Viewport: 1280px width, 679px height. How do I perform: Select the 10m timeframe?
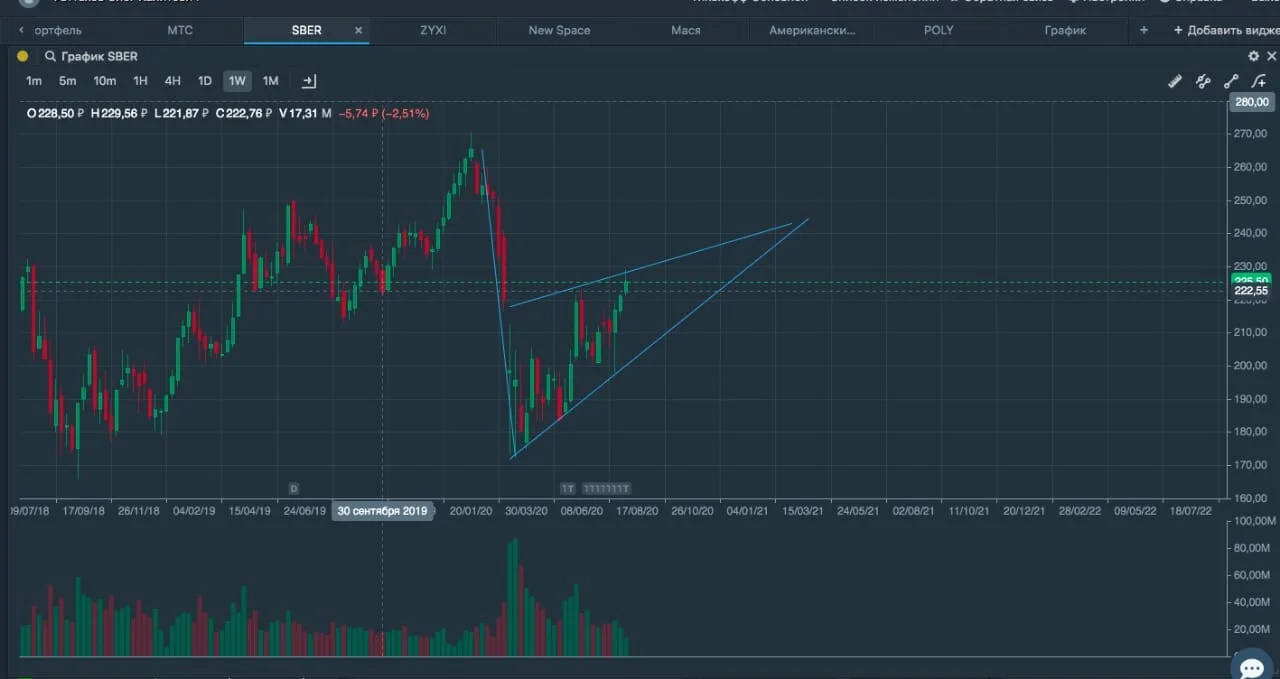(x=104, y=81)
